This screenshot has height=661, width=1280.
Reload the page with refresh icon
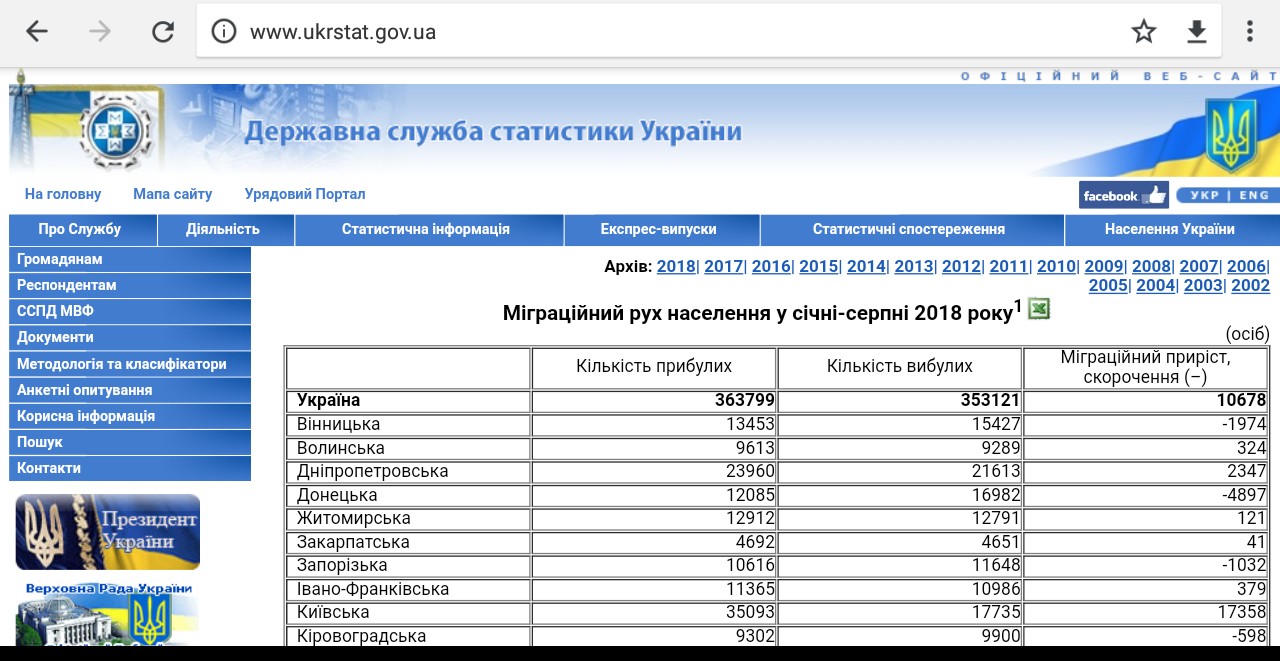click(x=163, y=32)
